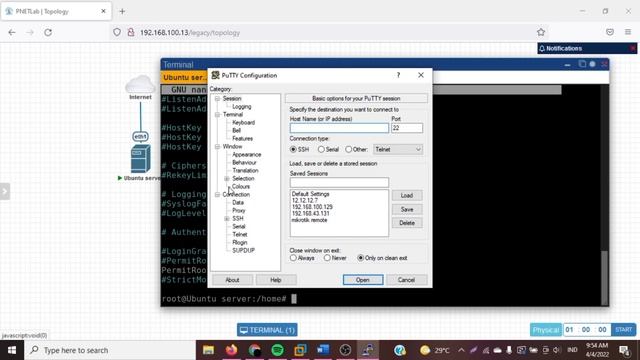Expand the Selection tree node
640x360 pixels.
click(227, 178)
